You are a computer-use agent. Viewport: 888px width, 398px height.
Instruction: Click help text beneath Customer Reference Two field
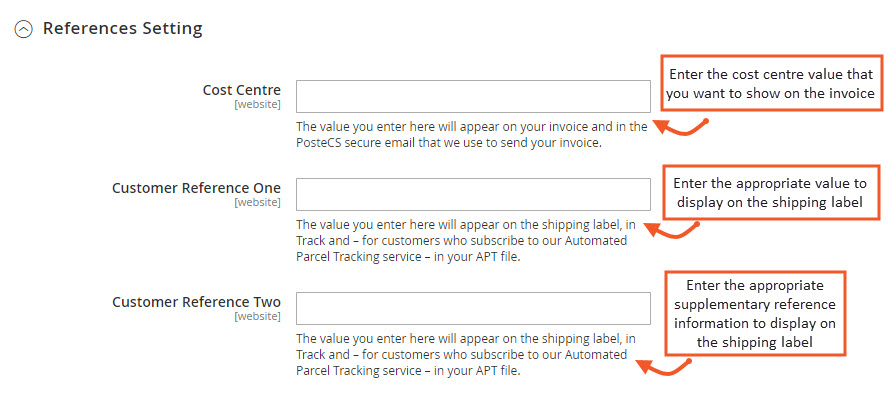(x=466, y=354)
